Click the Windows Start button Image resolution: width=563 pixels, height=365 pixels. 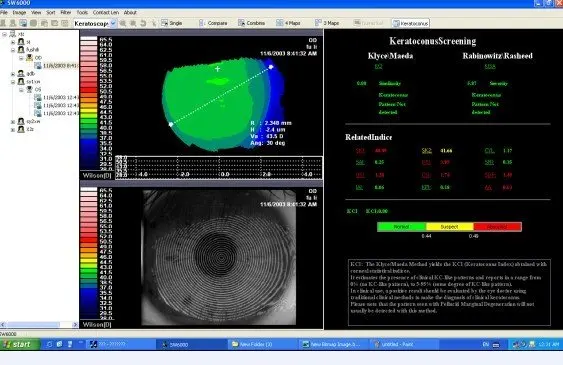[20, 345]
